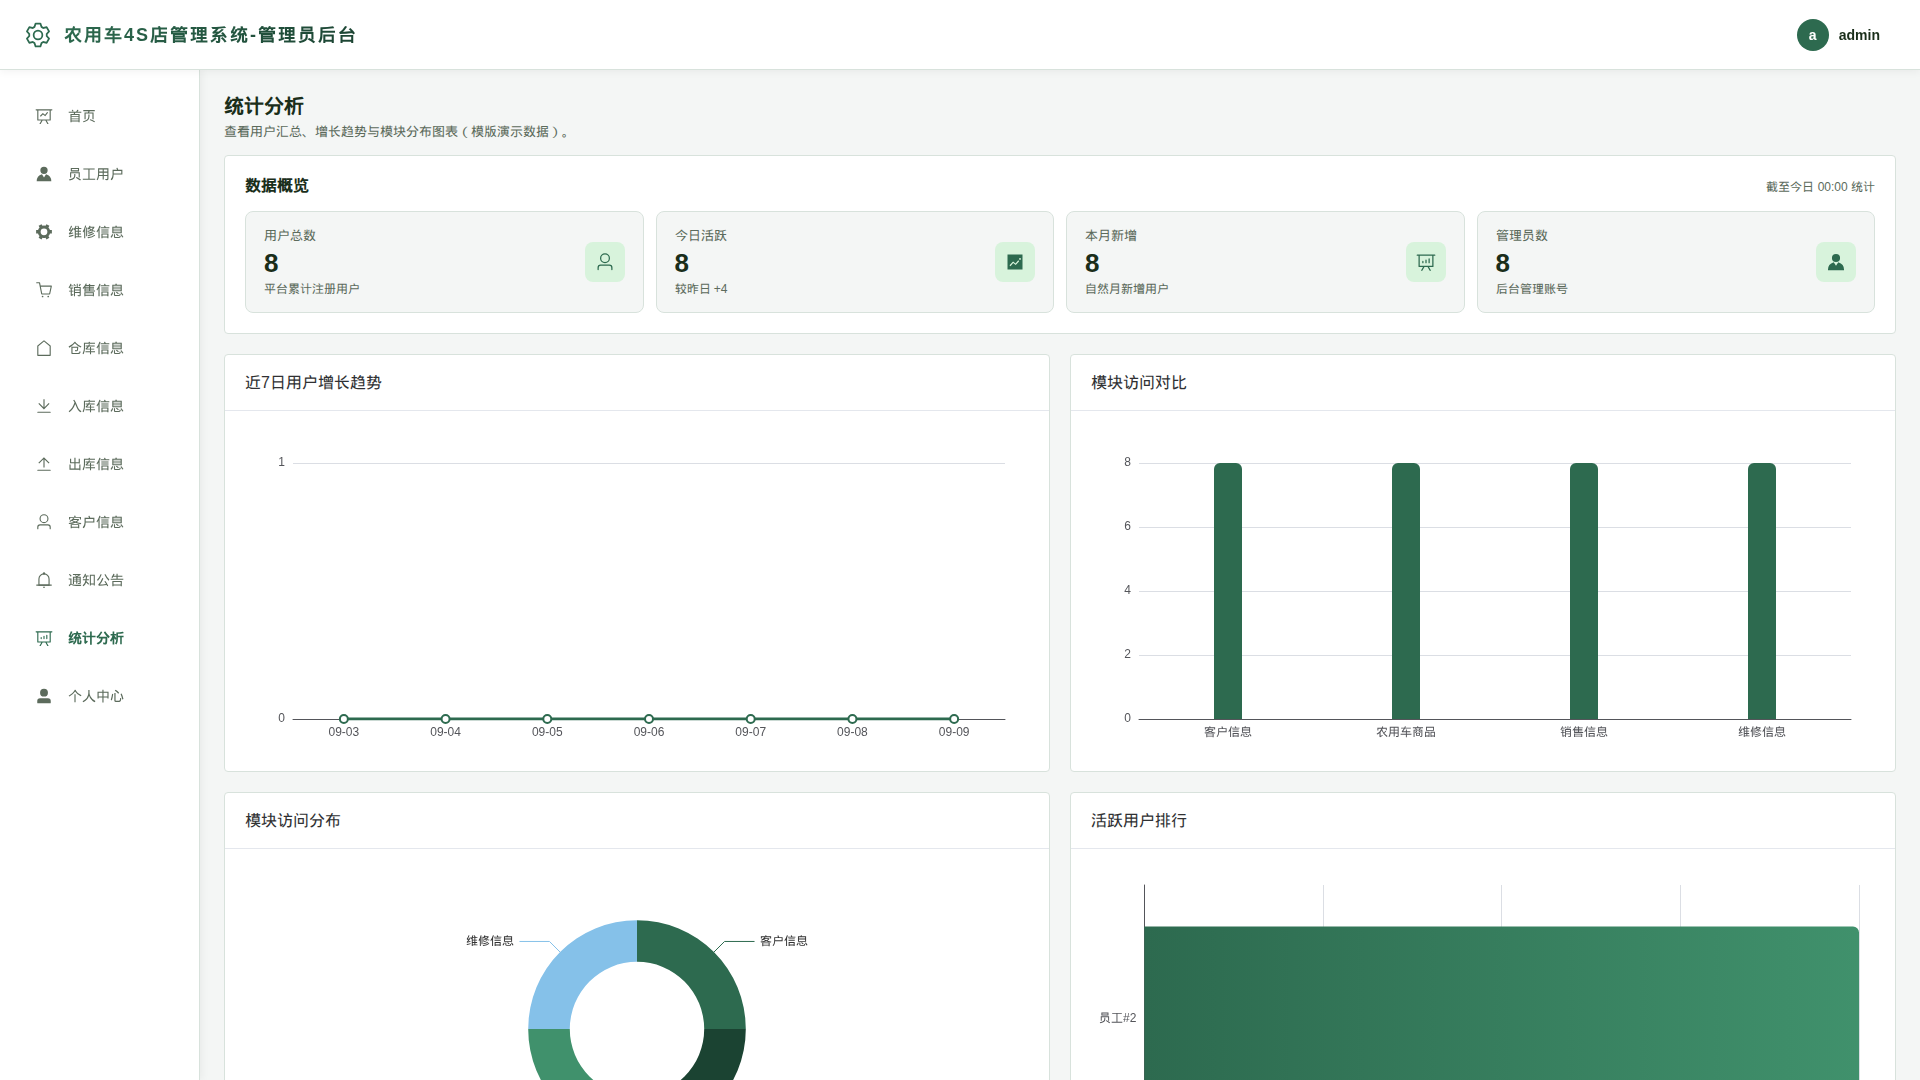The width and height of the screenshot is (1920, 1080).
Task: Click the 活跃用户排行 chart title
Action: click(x=1139, y=821)
